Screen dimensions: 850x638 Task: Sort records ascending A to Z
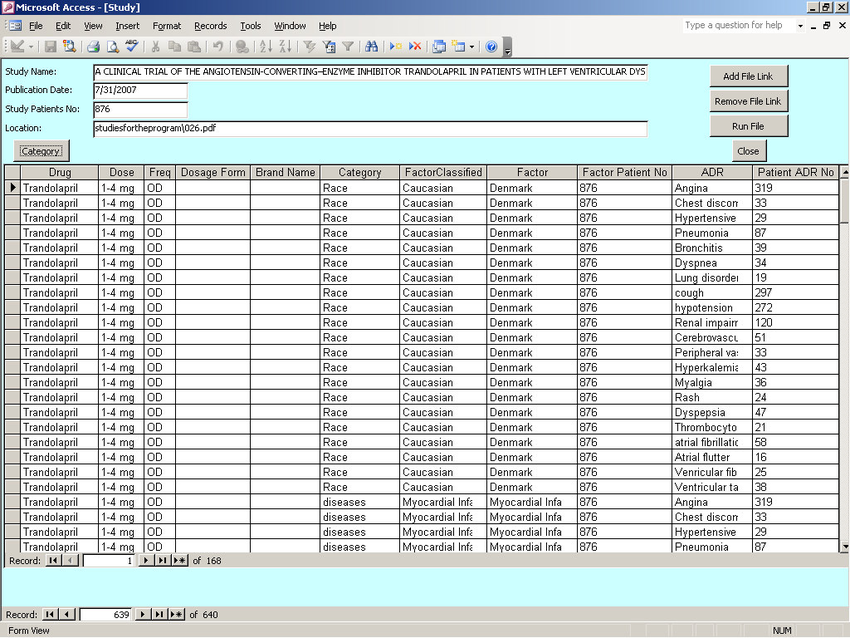tap(266, 47)
